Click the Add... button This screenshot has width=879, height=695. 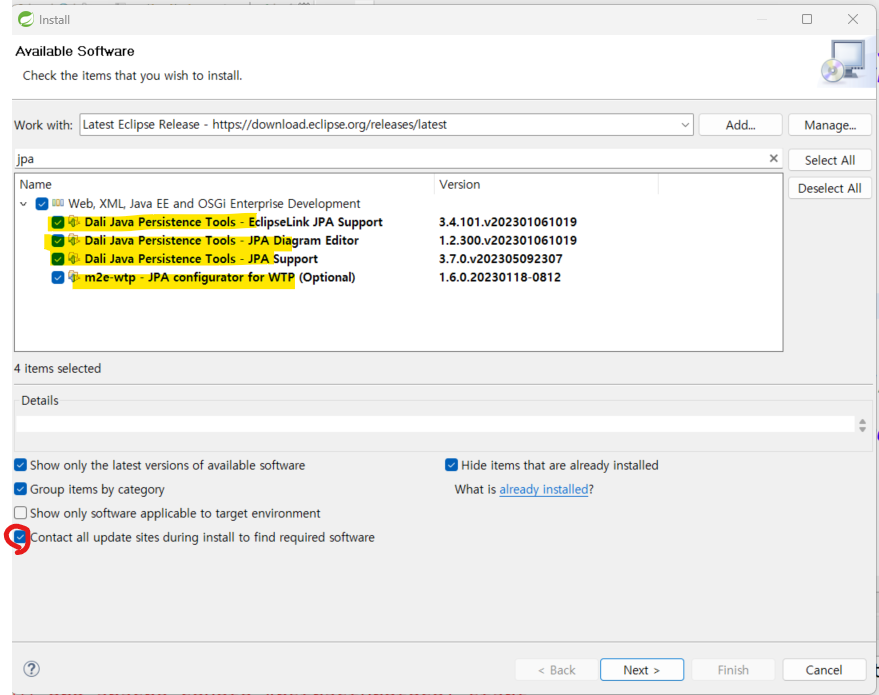[x=741, y=125]
